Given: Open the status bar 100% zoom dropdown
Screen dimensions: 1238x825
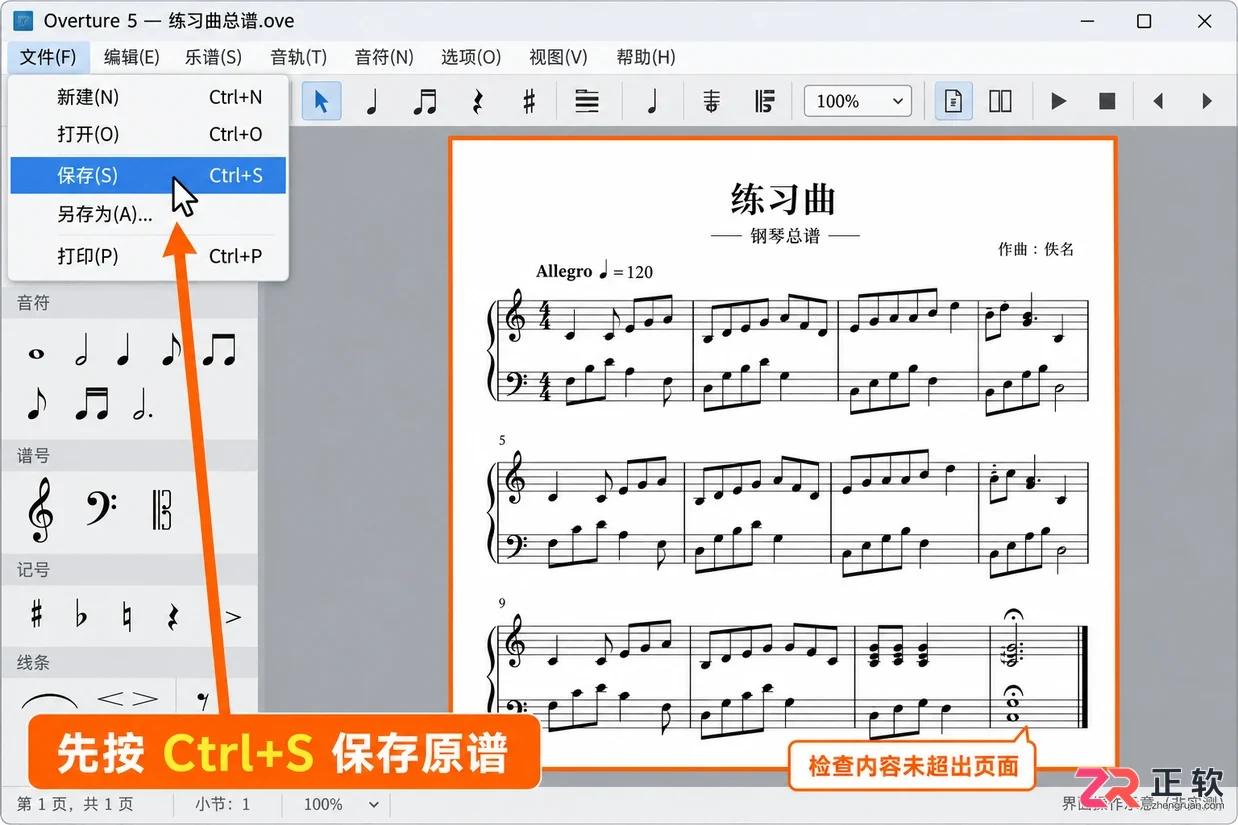Looking at the screenshot, I should pos(341,804).
